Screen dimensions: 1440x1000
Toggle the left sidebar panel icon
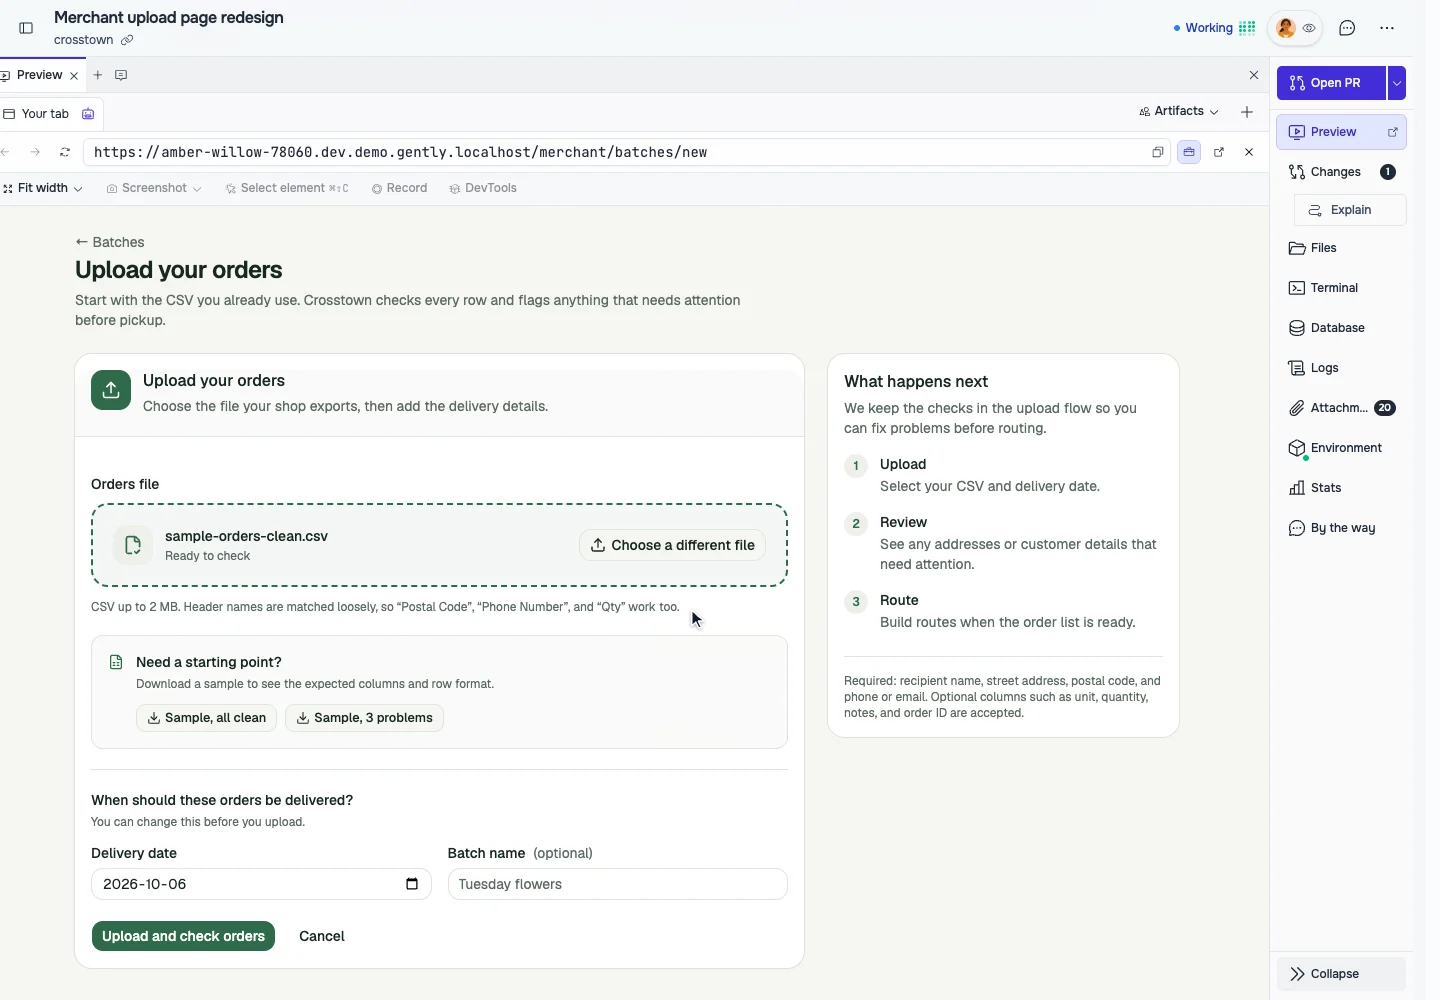27,28
